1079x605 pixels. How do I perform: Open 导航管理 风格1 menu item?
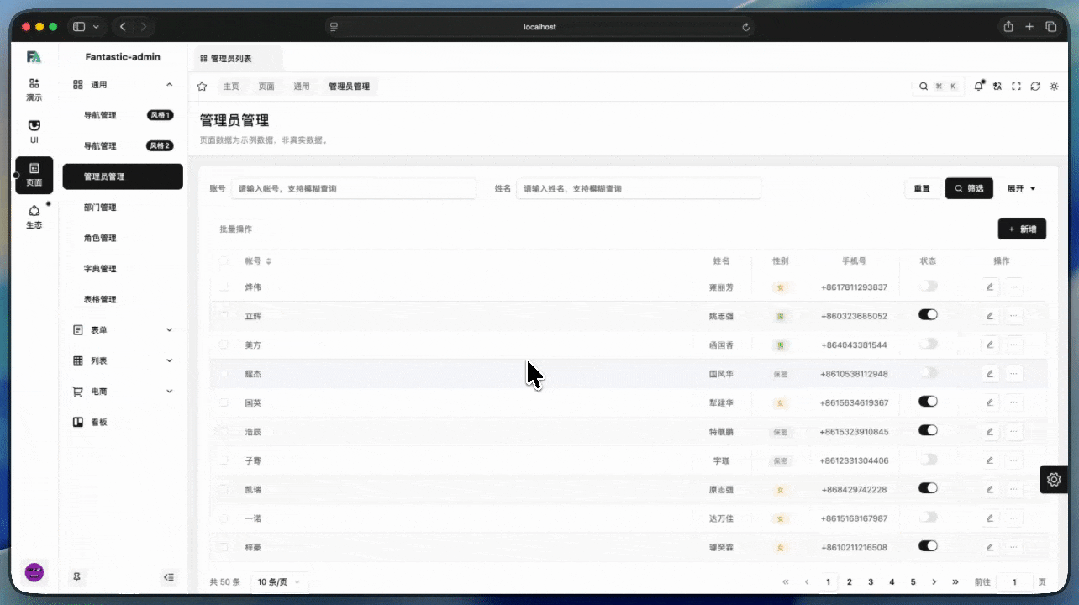pos(122,115)
